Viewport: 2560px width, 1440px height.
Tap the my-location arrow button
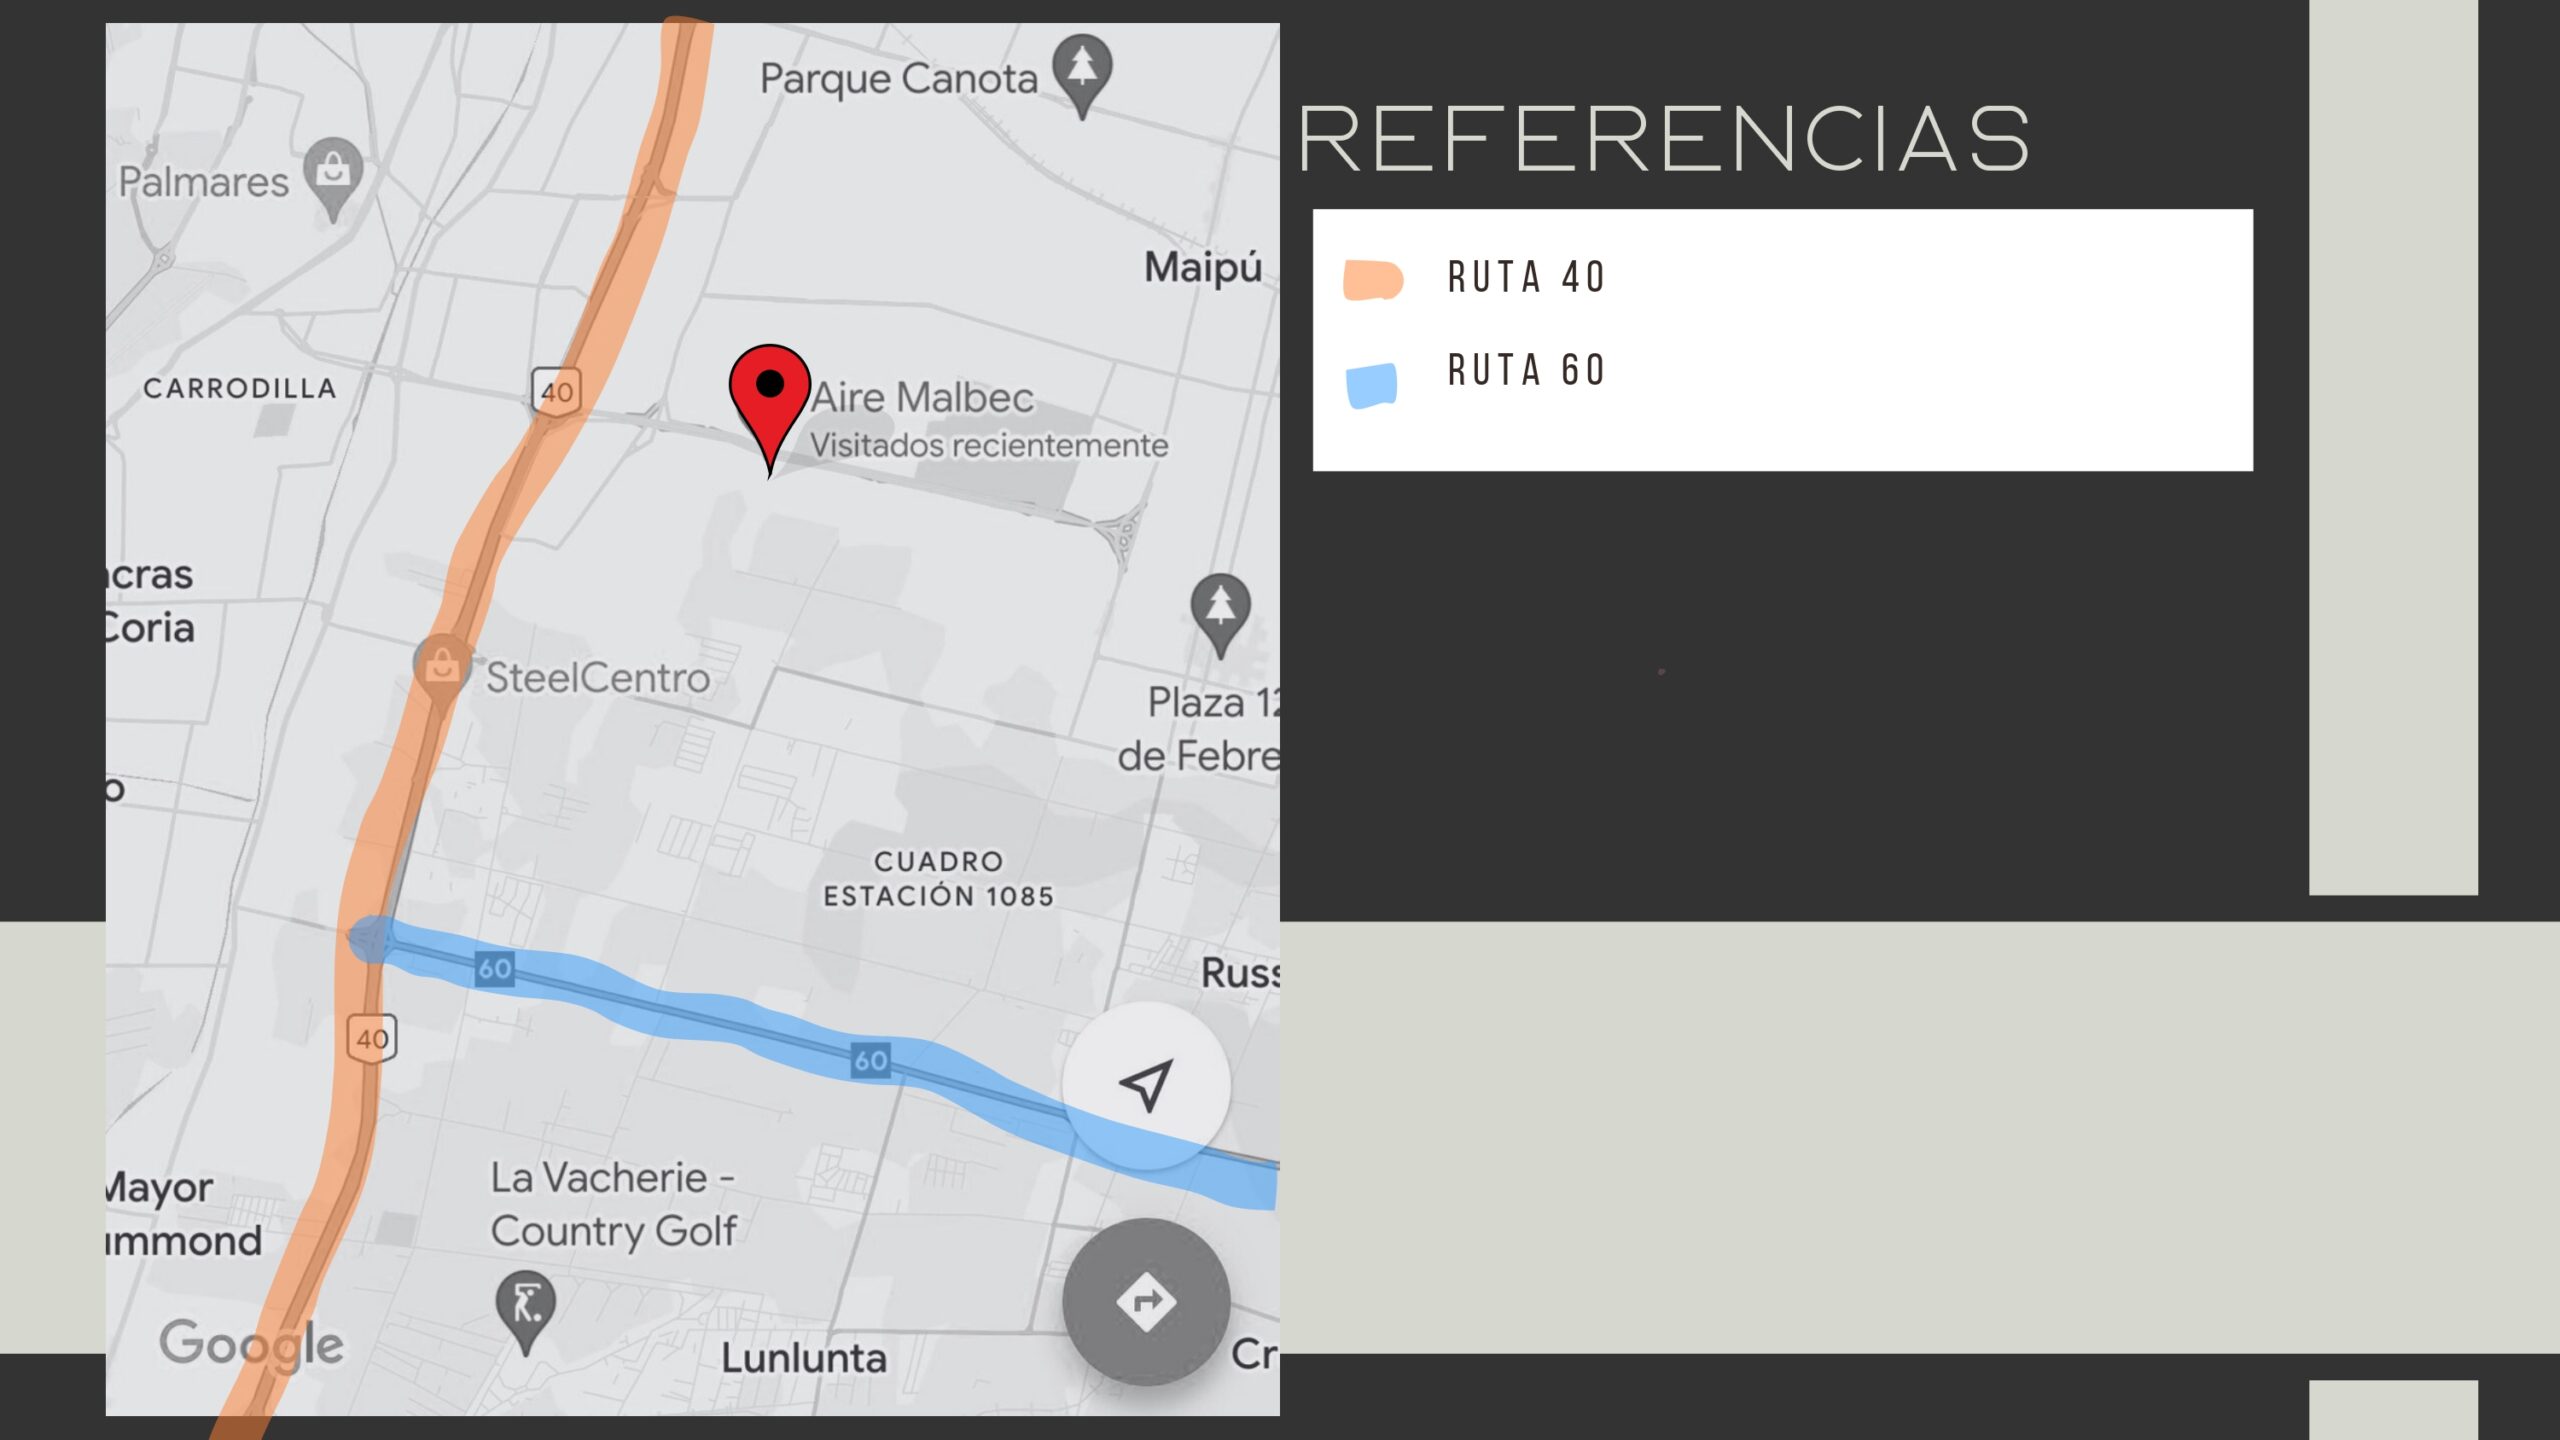pos(1146,1084)
